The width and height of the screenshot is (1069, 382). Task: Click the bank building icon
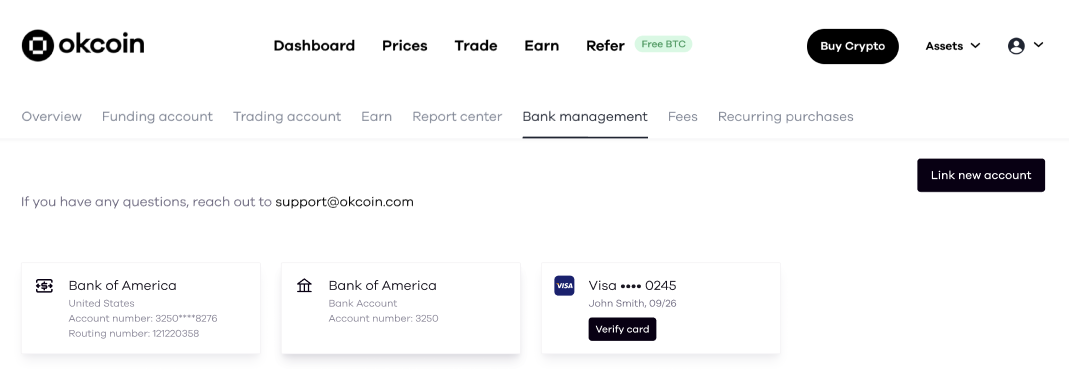click(304, 285)
